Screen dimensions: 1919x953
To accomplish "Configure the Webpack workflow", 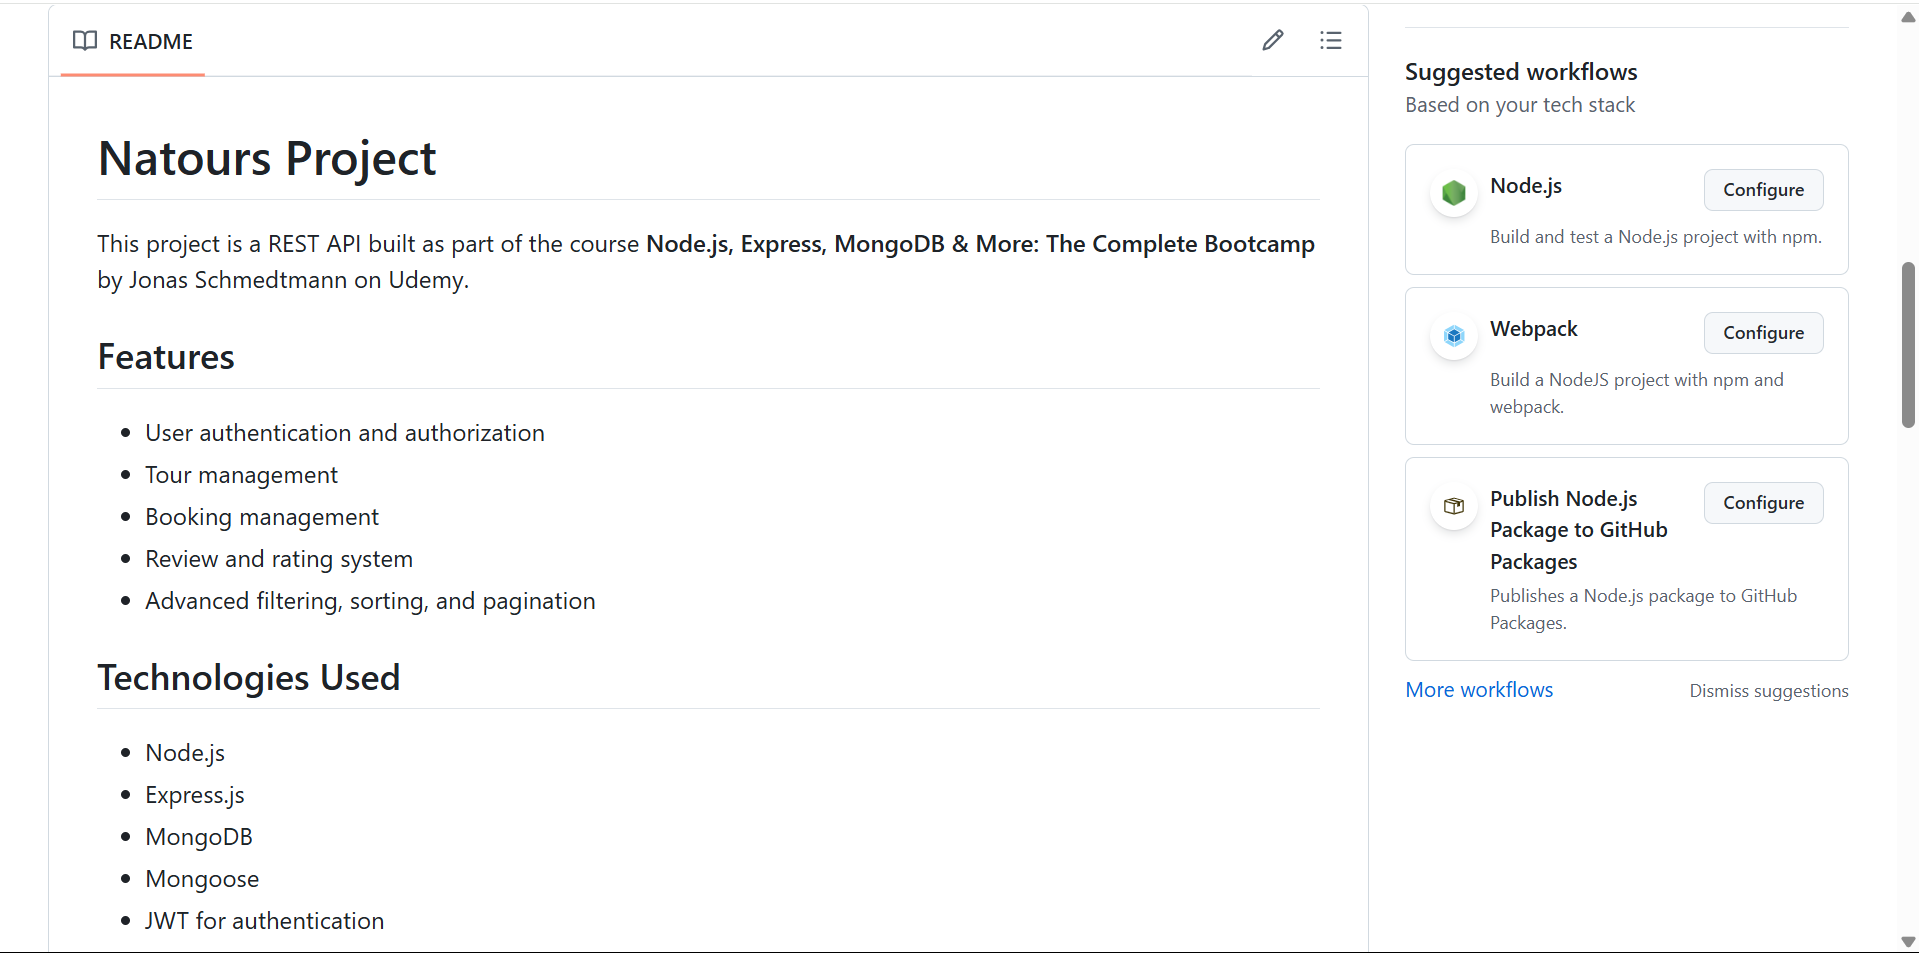I will [1763, 333].
